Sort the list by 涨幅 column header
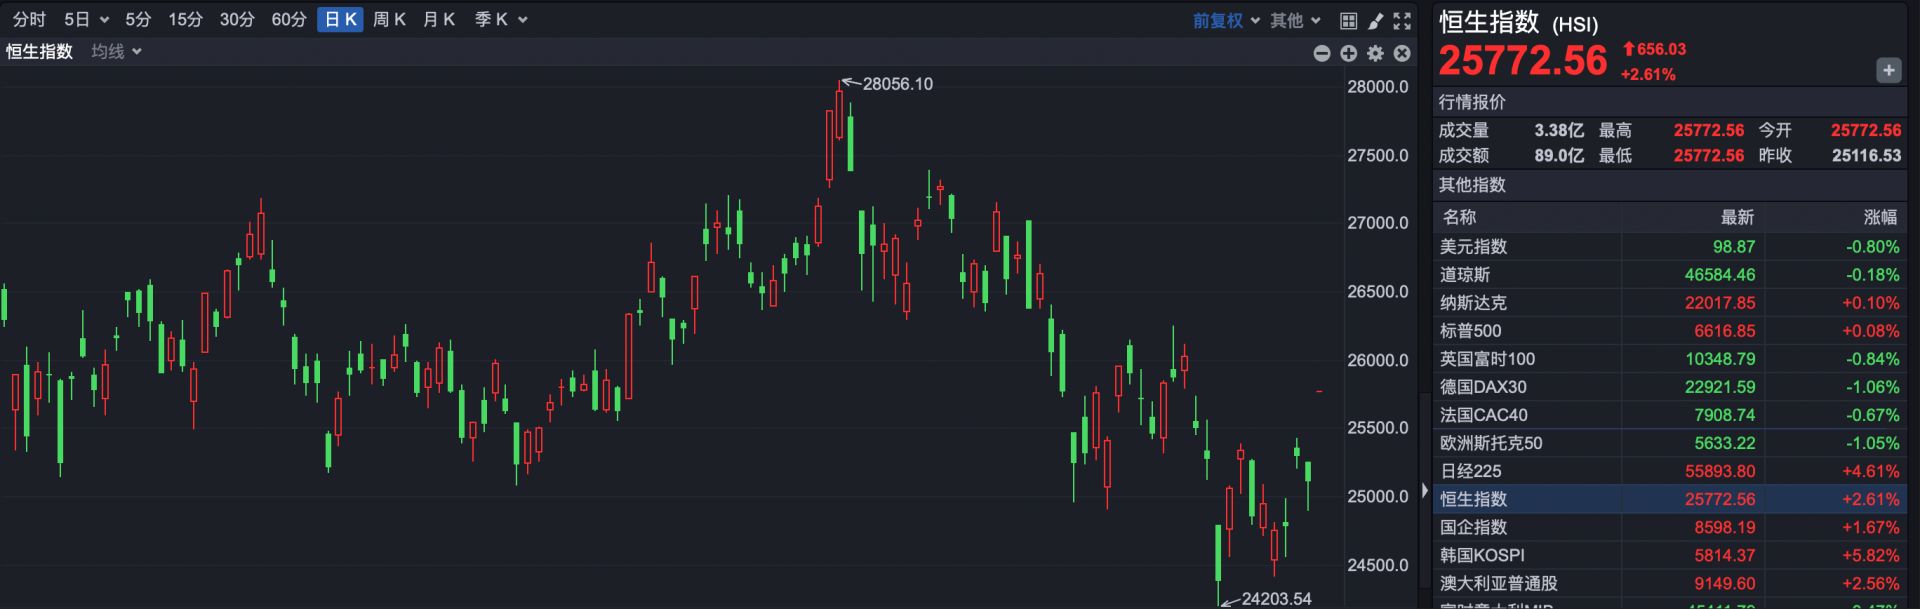This screenshot has height=609, width=1920. [1880, 217]
